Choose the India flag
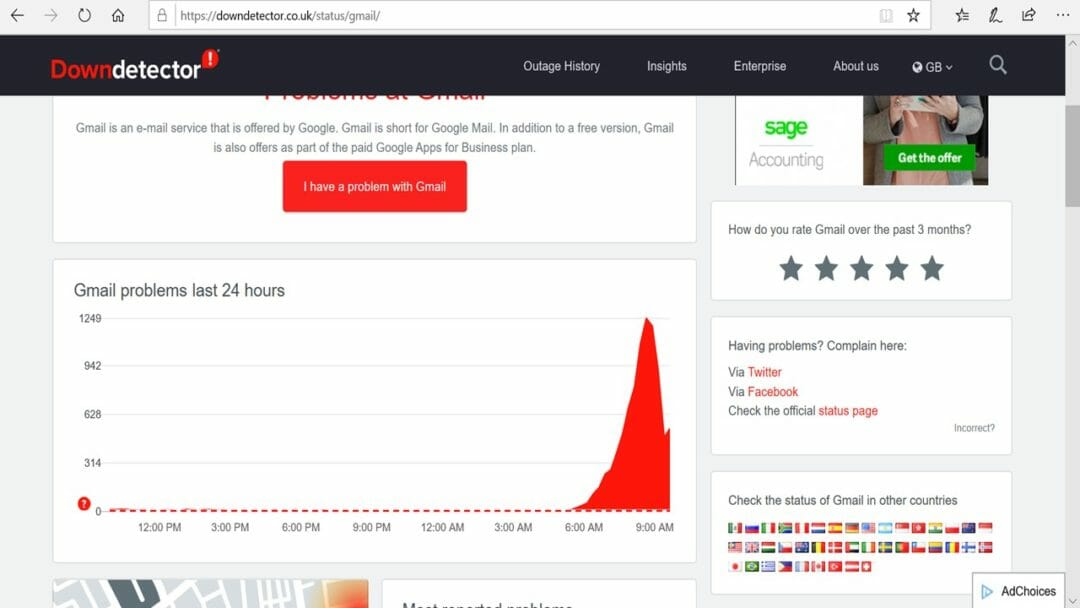This screenshot has height=608, width=1080. point(935,528)
